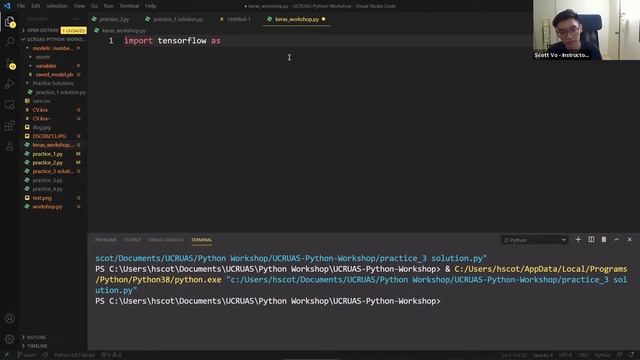Click the remote indicator in status bar
The image size is (640, 360).
[x=6, y=355]
